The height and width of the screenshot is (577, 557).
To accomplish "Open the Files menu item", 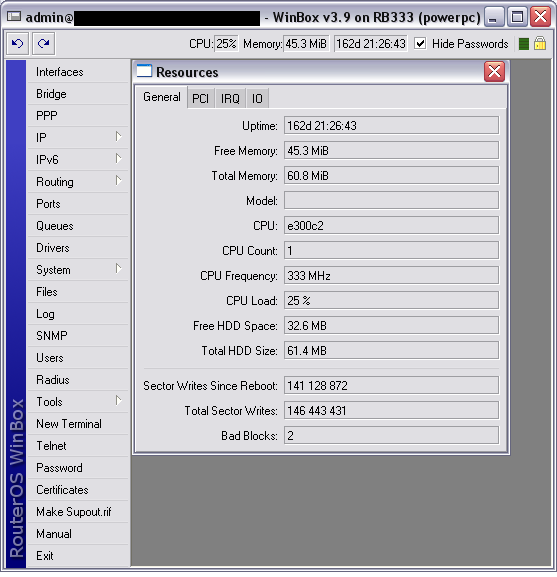I will point(78,292).
